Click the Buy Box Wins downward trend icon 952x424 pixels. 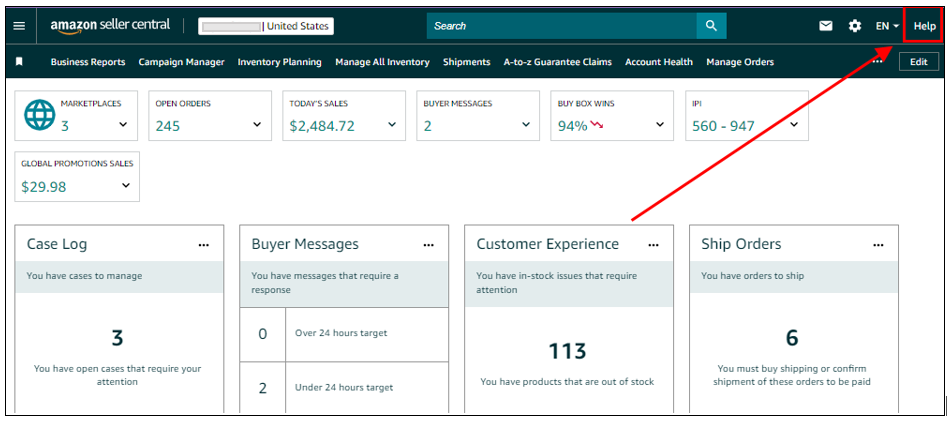click(x=597, y=125)
